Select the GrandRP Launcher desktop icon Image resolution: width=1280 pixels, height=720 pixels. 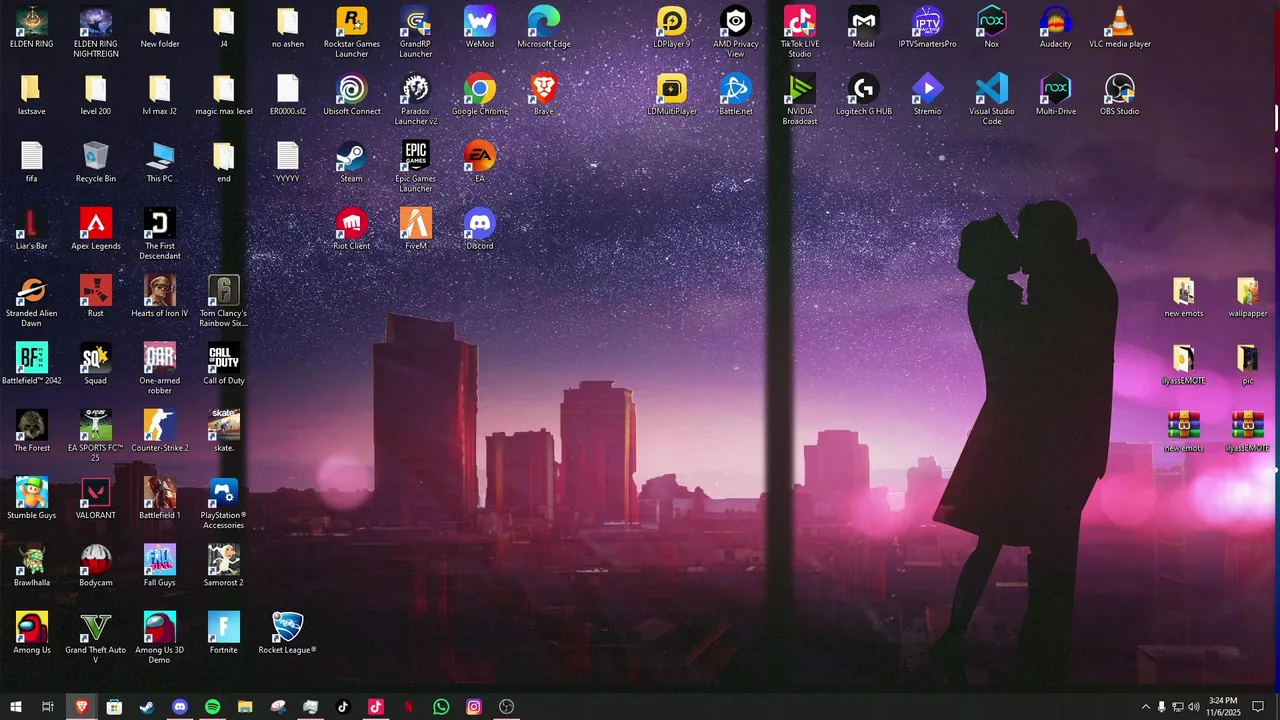[416, 31]
